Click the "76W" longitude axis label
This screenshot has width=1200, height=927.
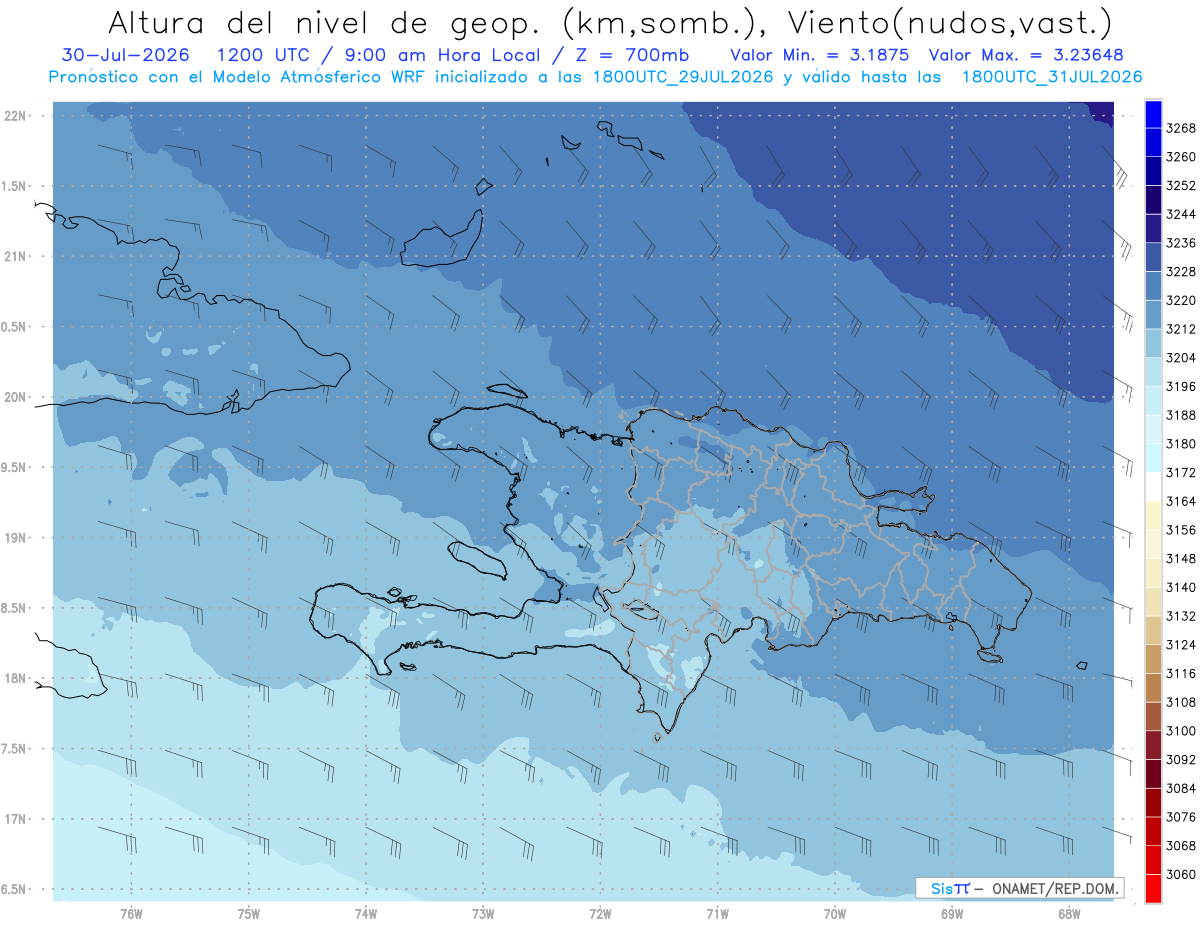(131, 913)
